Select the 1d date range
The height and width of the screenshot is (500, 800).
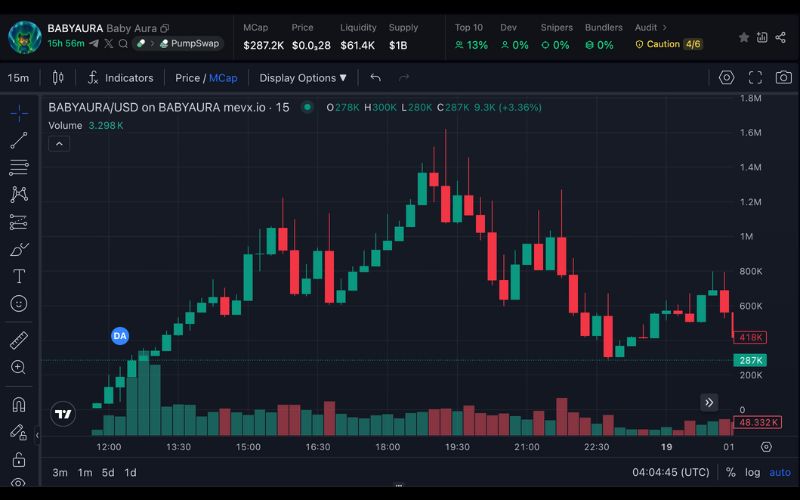[131, 472]
